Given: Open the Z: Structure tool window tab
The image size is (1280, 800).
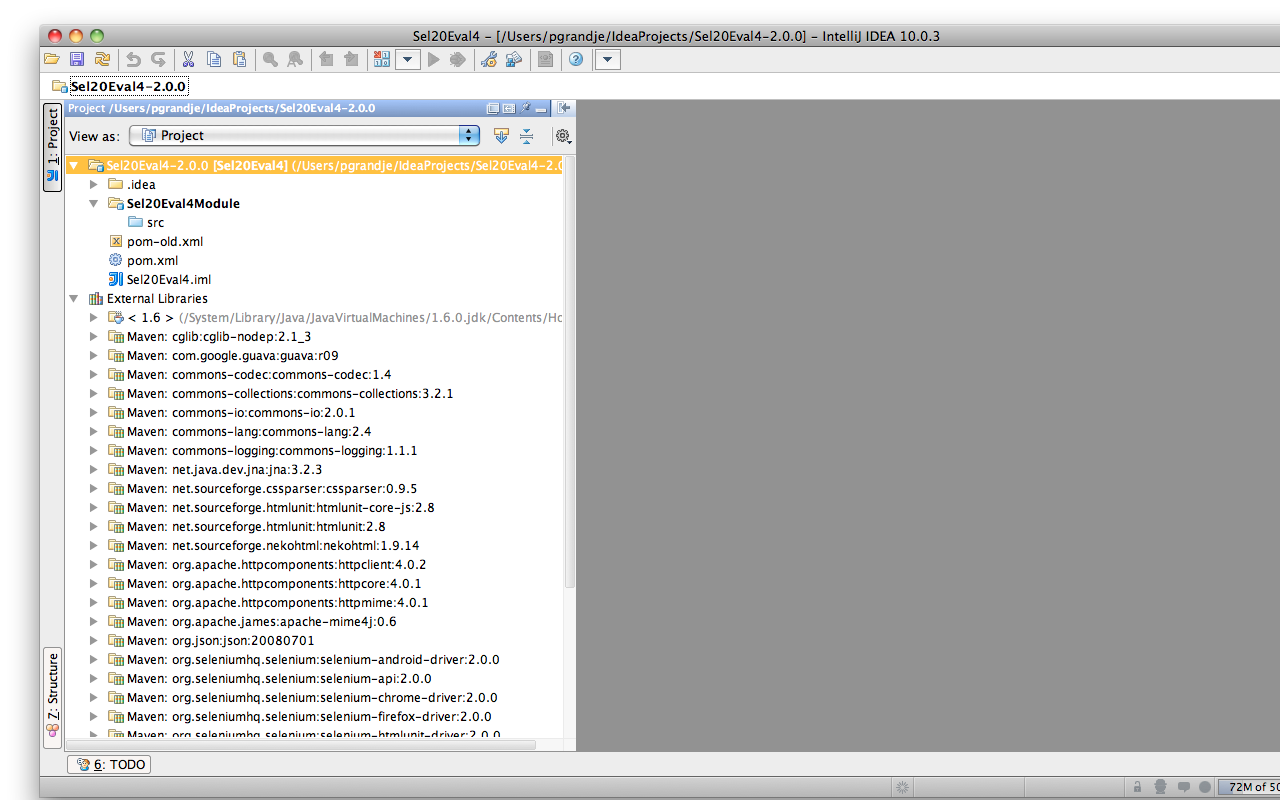Looking at the screenshot, I should click(53, 698).
